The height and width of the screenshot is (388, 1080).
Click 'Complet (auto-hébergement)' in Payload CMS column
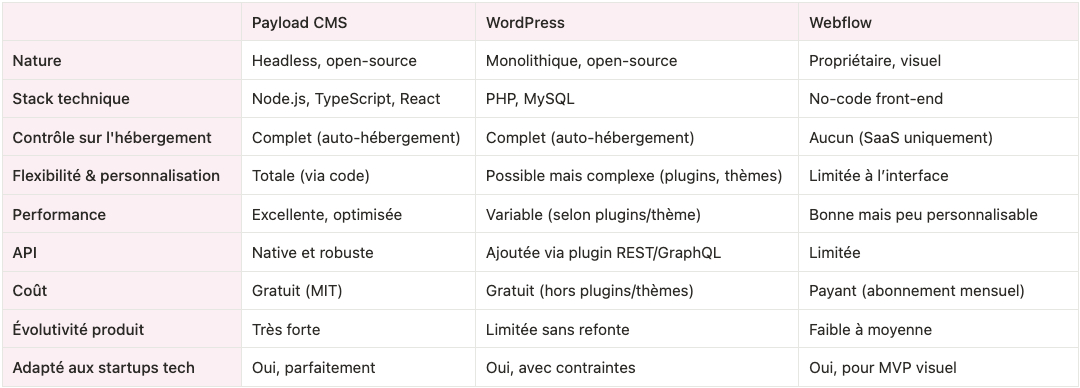tap(358, 137)
